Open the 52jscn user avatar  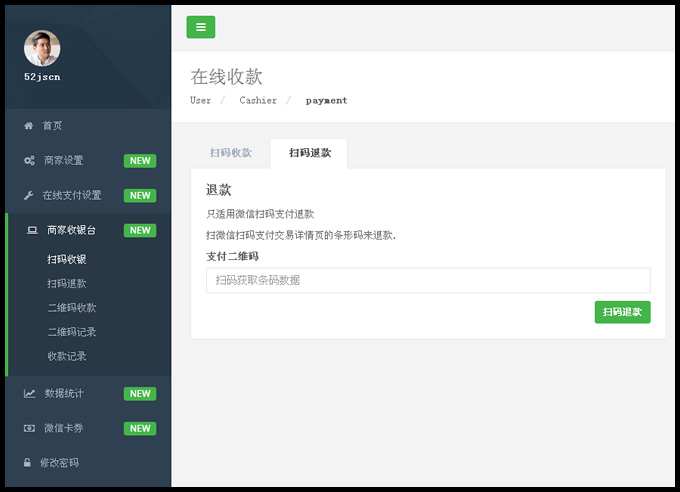pyautogui.click(x=42, y=48)
